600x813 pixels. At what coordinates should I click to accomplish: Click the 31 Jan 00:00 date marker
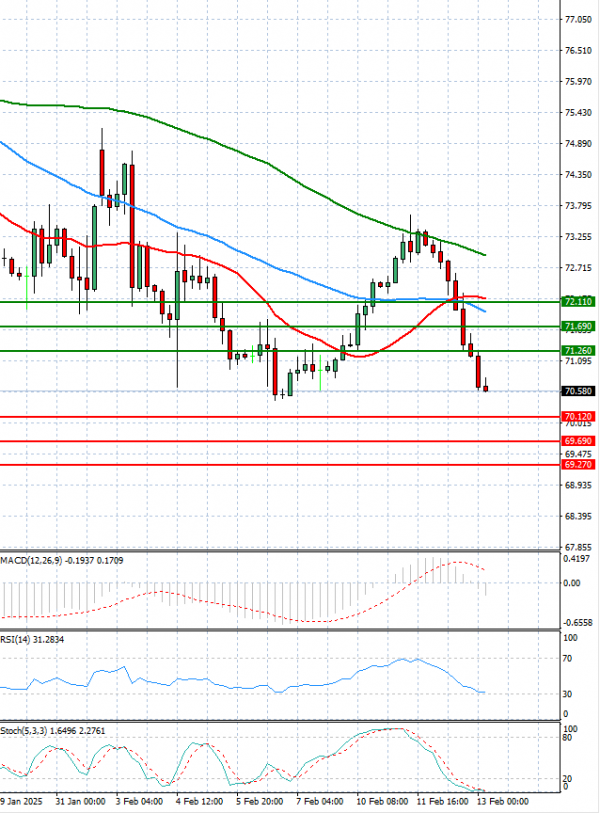79,801
